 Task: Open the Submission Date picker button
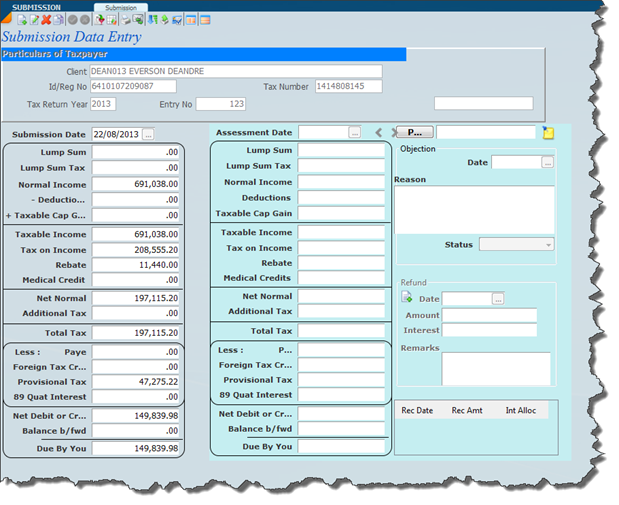click(x=148, y=133)
